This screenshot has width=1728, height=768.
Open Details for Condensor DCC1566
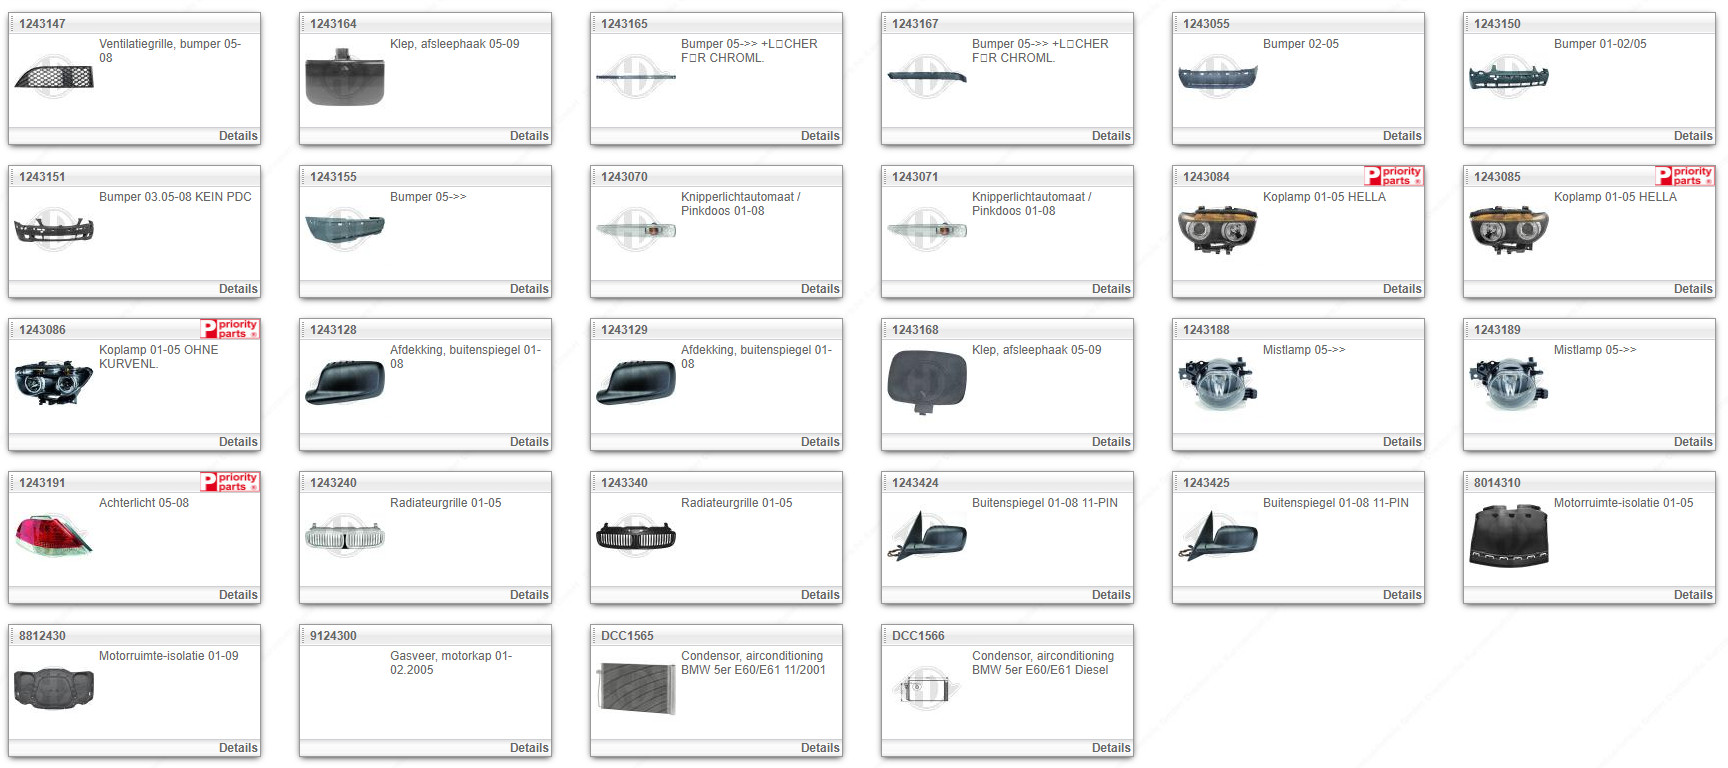tap(1111, 748)
